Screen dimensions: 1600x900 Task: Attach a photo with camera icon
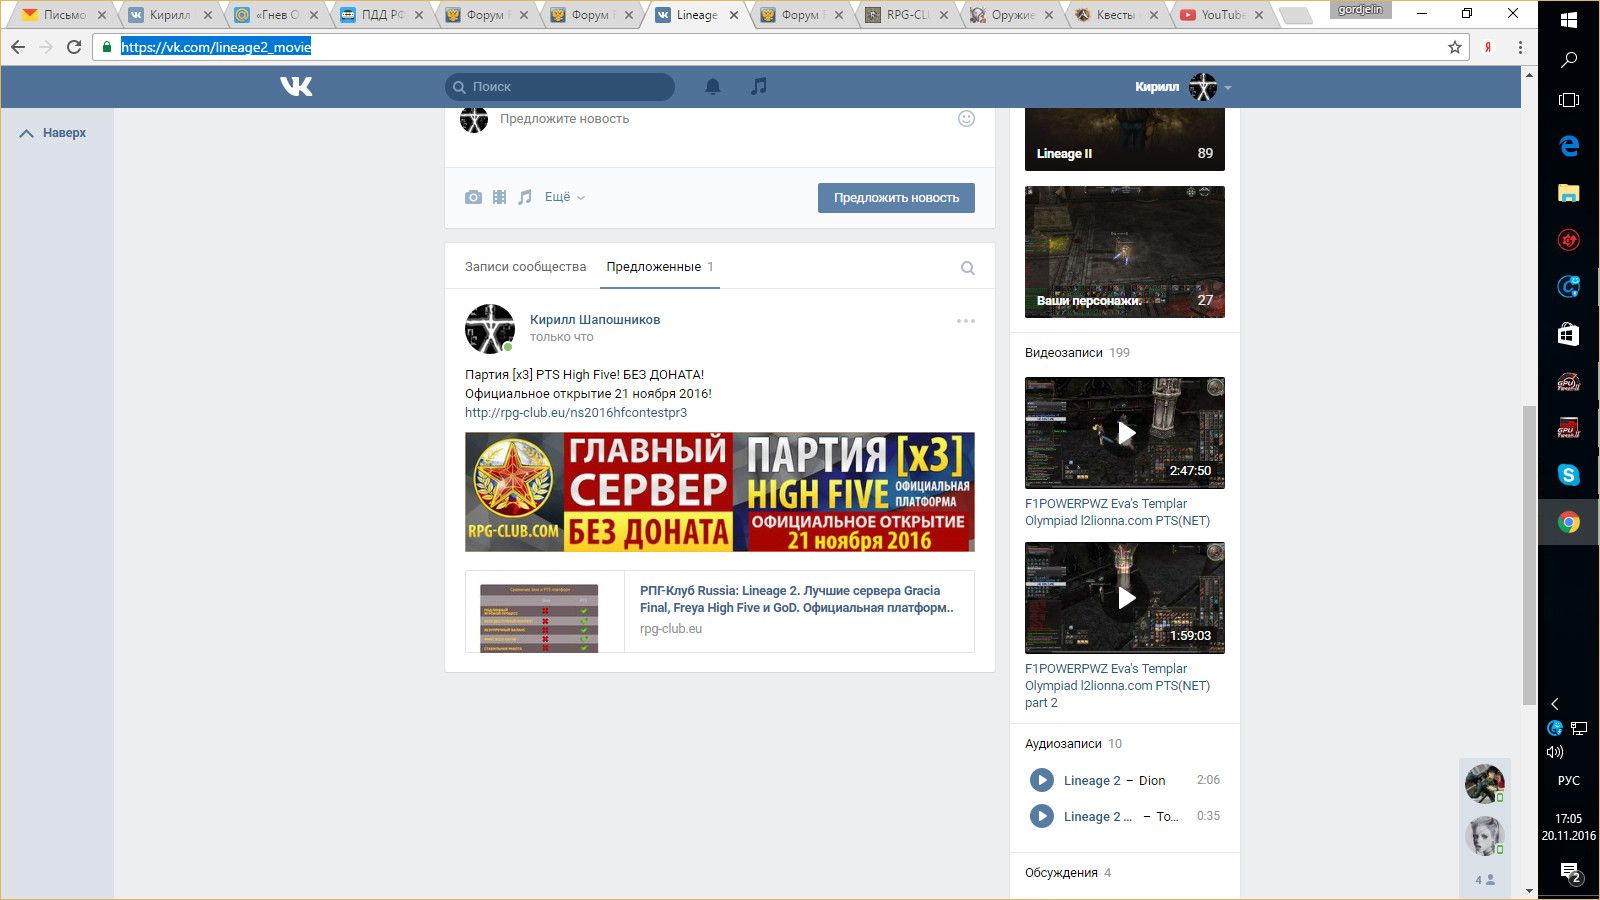point(473,197)
